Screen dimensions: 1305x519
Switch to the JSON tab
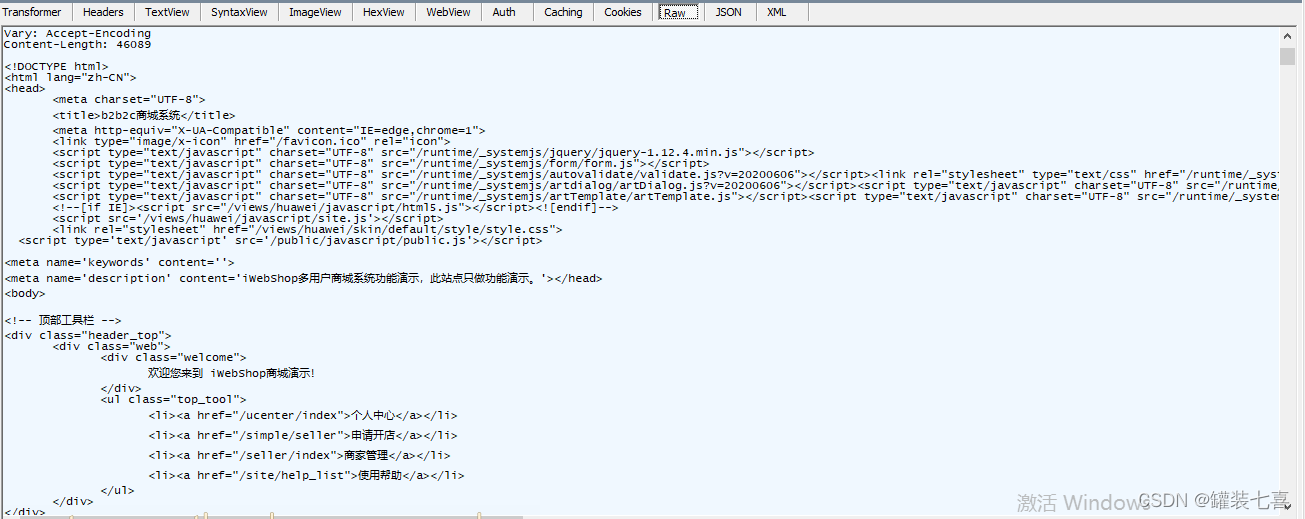pos(728,12)
